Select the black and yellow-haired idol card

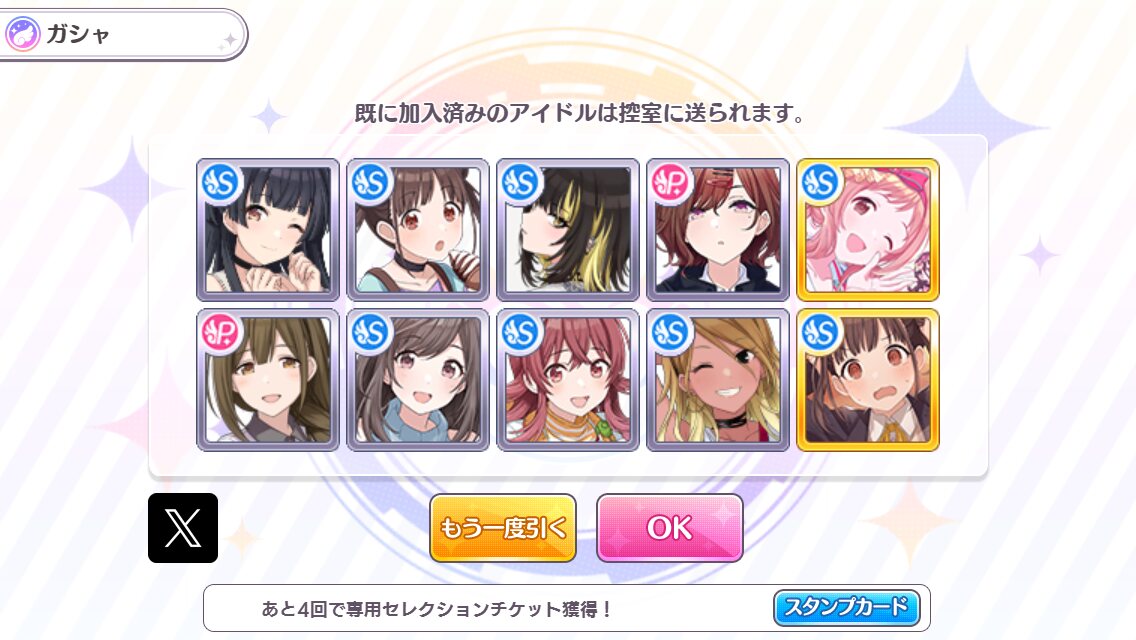(x=568, y=230)
